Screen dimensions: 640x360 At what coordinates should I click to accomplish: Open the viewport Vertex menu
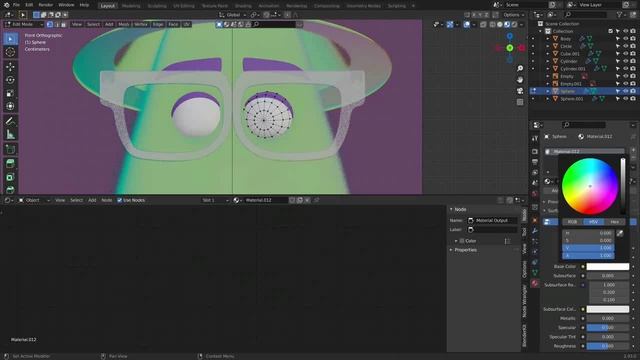click(141, 24)
